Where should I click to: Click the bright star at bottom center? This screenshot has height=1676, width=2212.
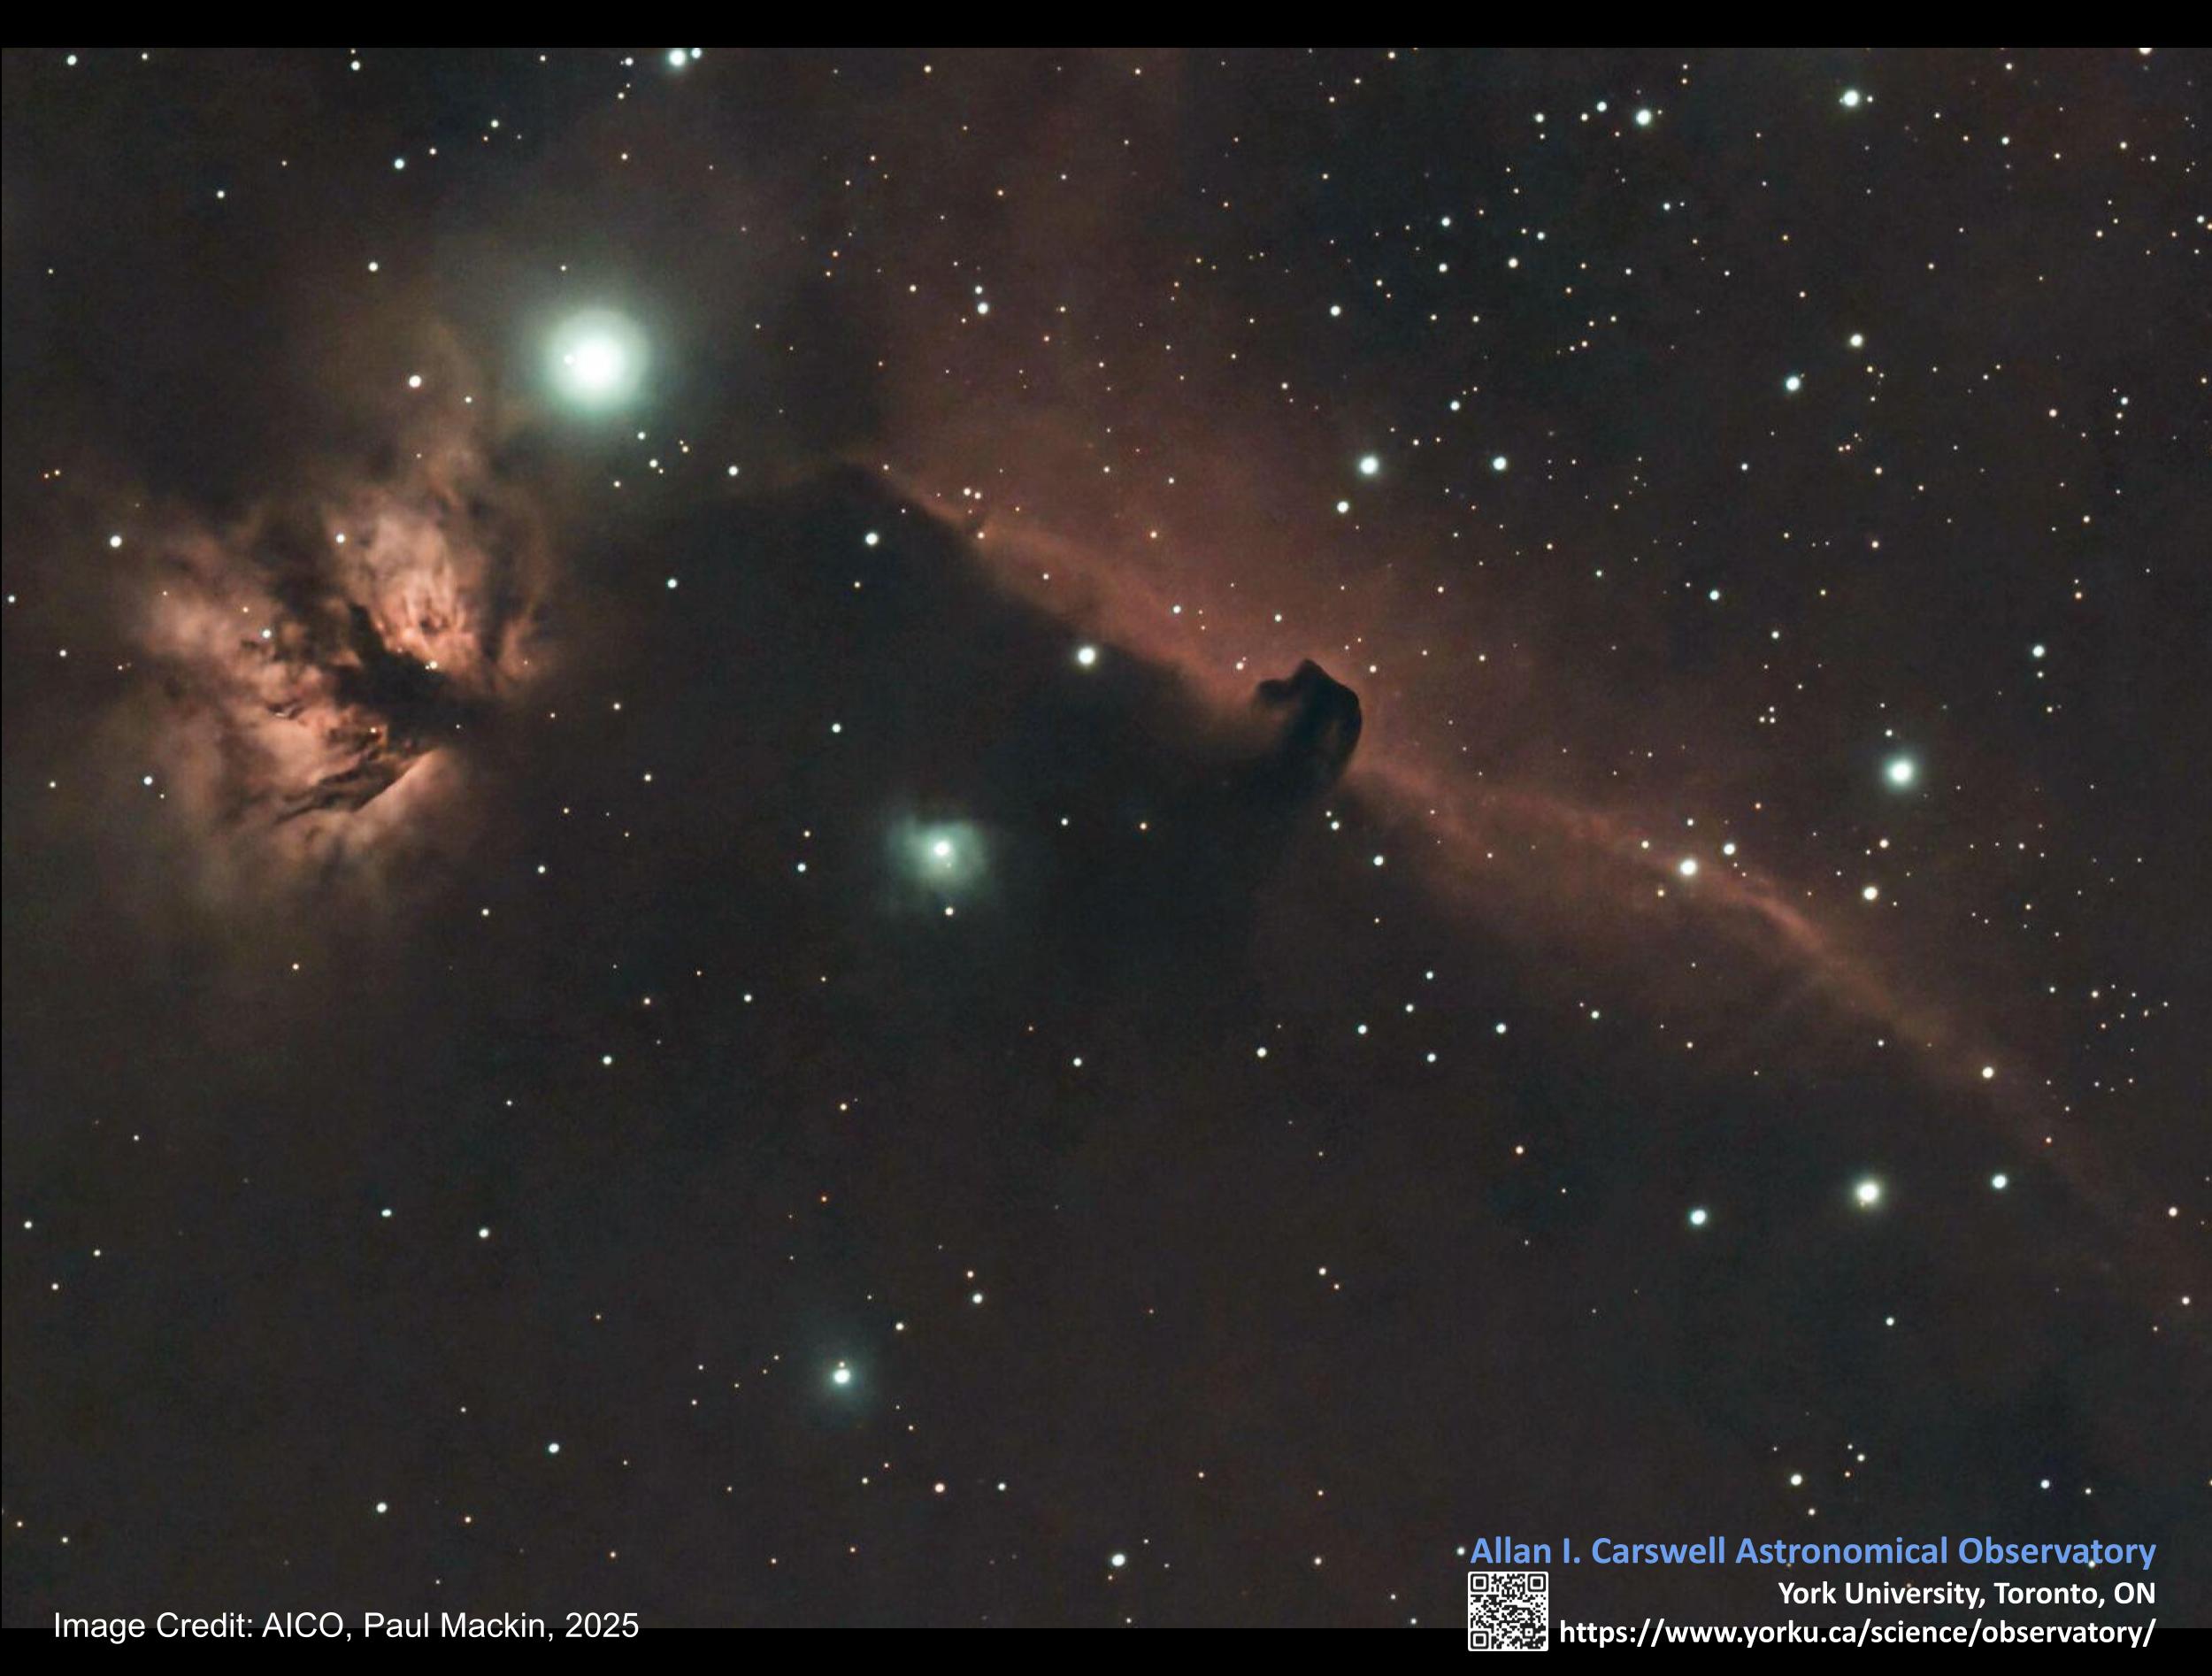pos(842,1375)
